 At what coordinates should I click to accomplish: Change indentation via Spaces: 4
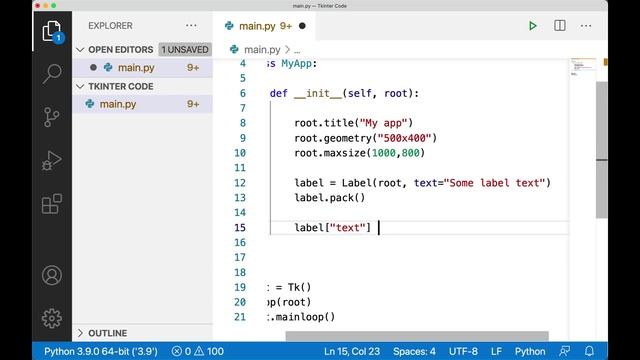point(414,351)
